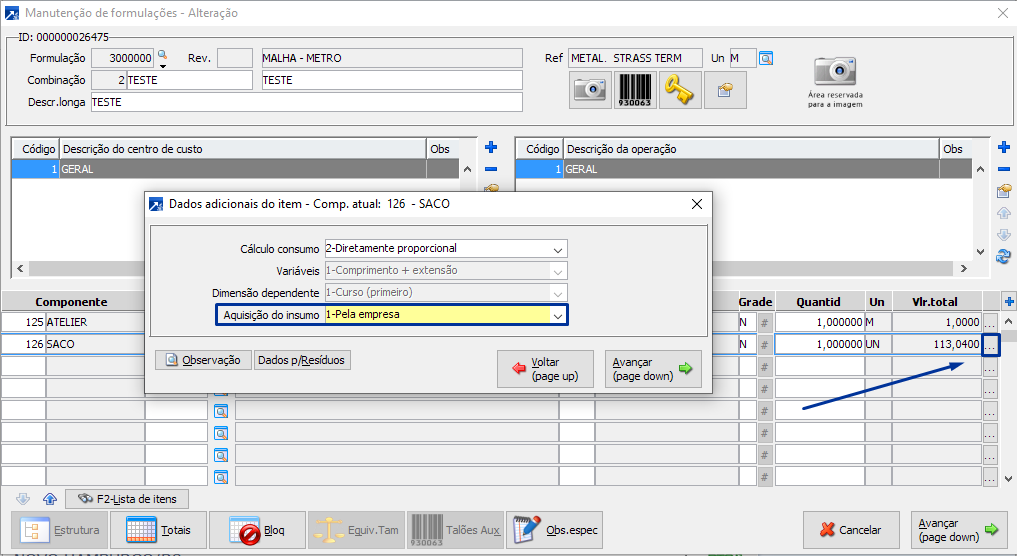The image size is (1017, 556).
Task: Click the Bloq button
Action: 257,530
